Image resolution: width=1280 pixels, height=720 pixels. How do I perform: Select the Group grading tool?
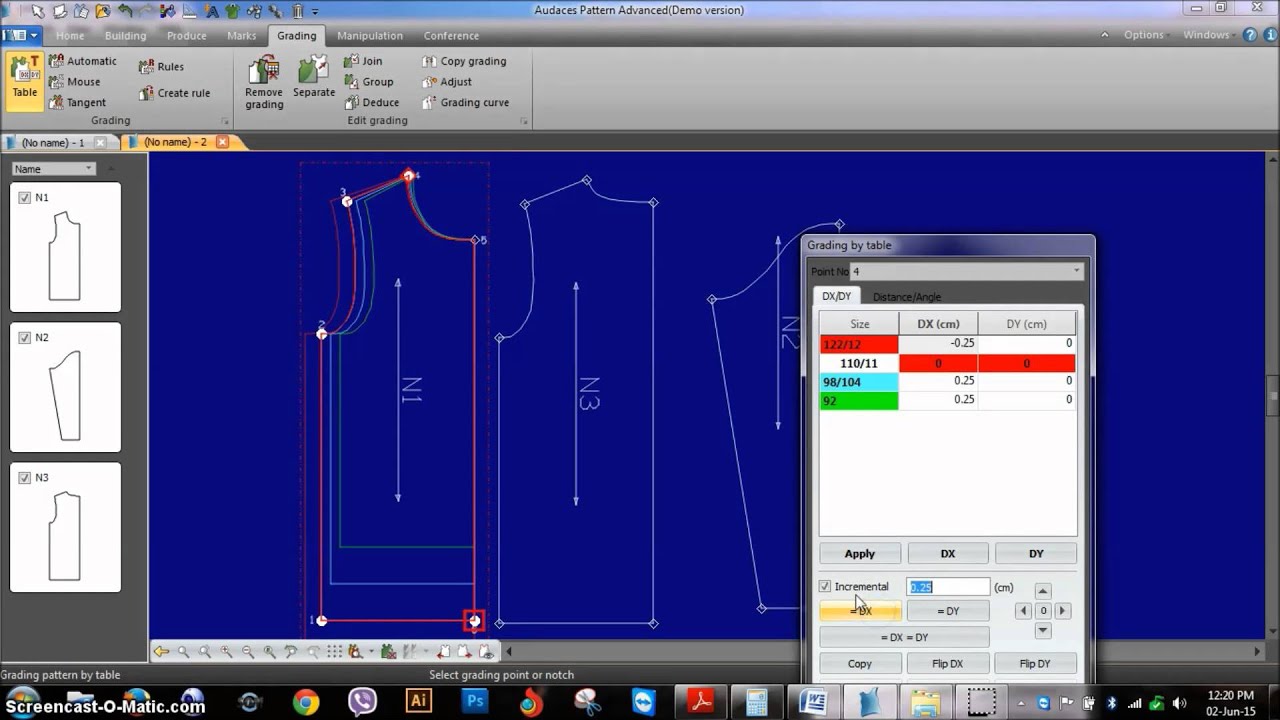[x=368, y=82]
